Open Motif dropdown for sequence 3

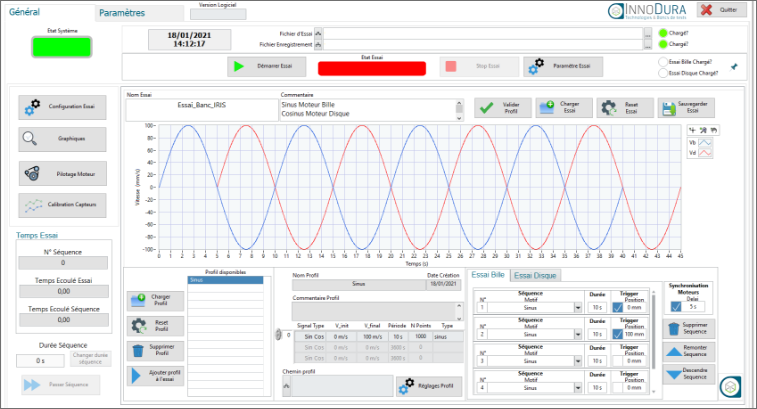578,361
